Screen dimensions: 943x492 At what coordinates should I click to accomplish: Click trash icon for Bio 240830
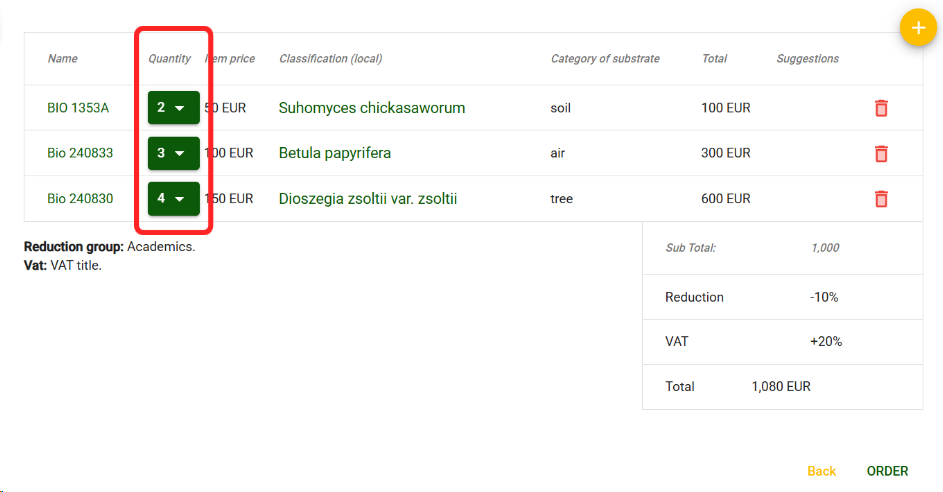[881, 199]
